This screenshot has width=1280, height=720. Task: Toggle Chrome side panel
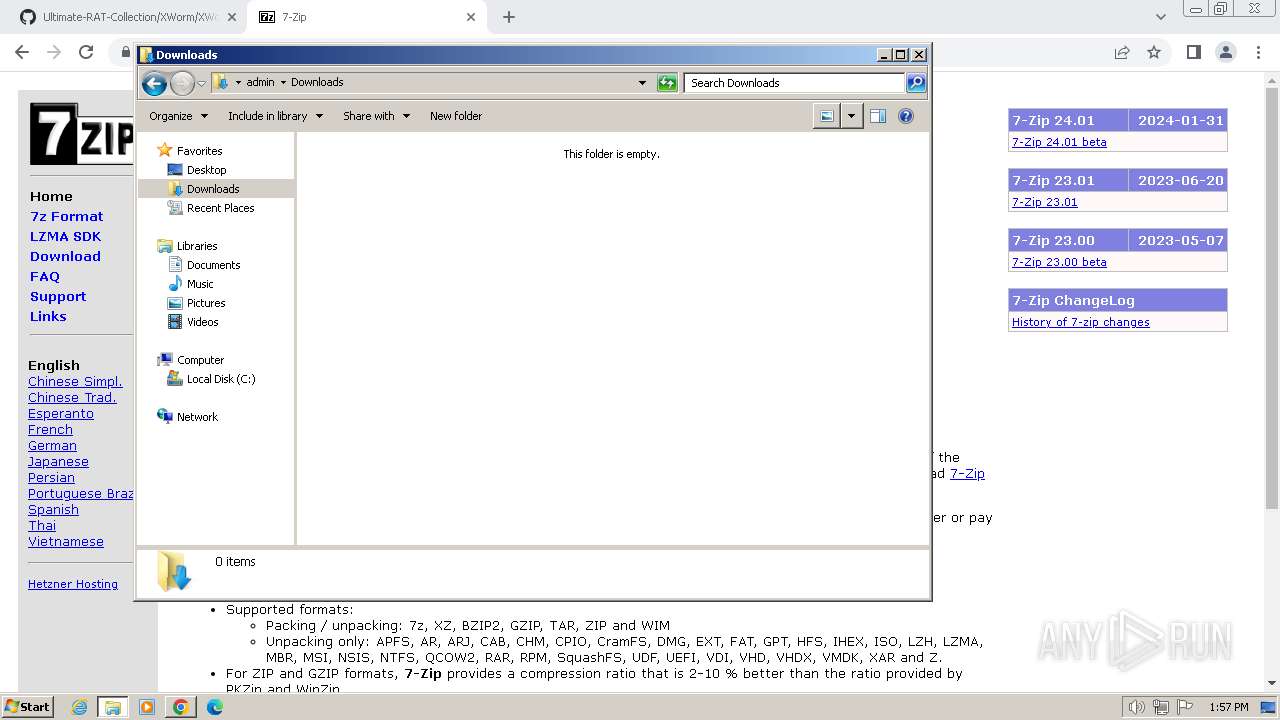click(x=1193, y=52)
